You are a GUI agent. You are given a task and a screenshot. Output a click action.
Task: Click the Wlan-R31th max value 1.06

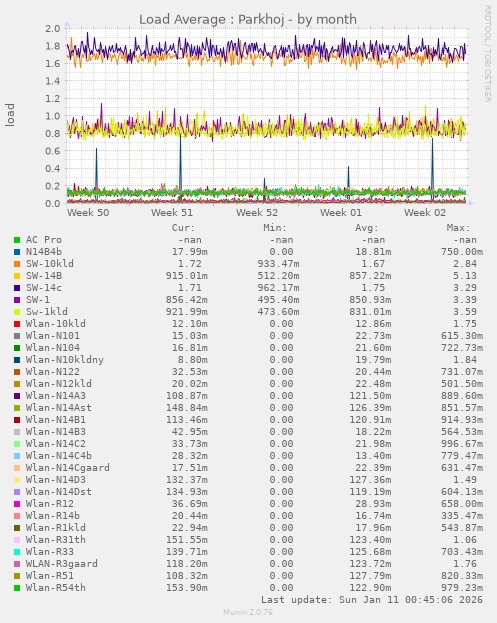[465, 540]
